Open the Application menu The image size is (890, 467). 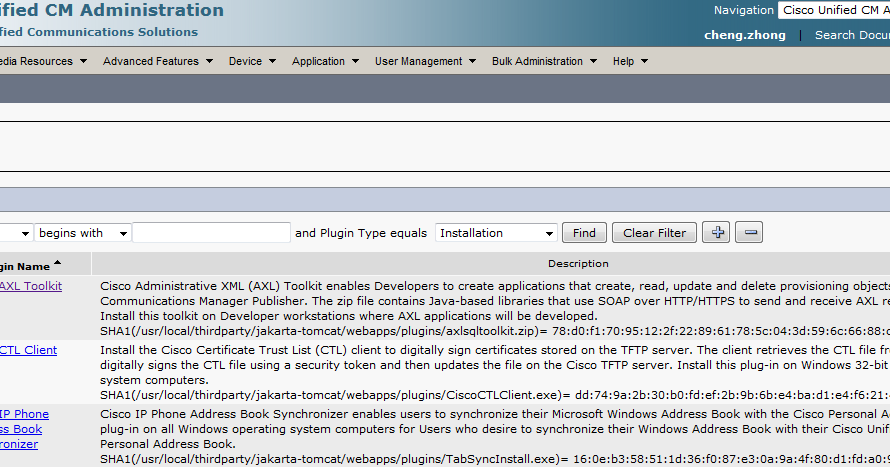coord(325,61)
